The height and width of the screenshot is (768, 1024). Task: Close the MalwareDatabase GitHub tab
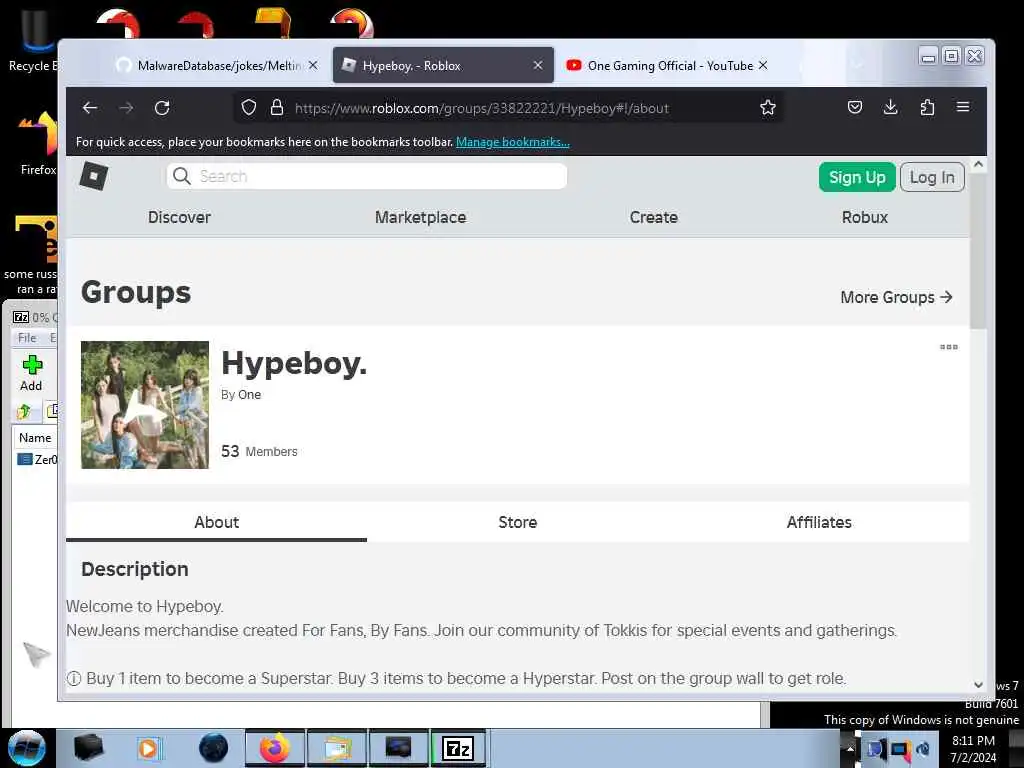(313, 65)
